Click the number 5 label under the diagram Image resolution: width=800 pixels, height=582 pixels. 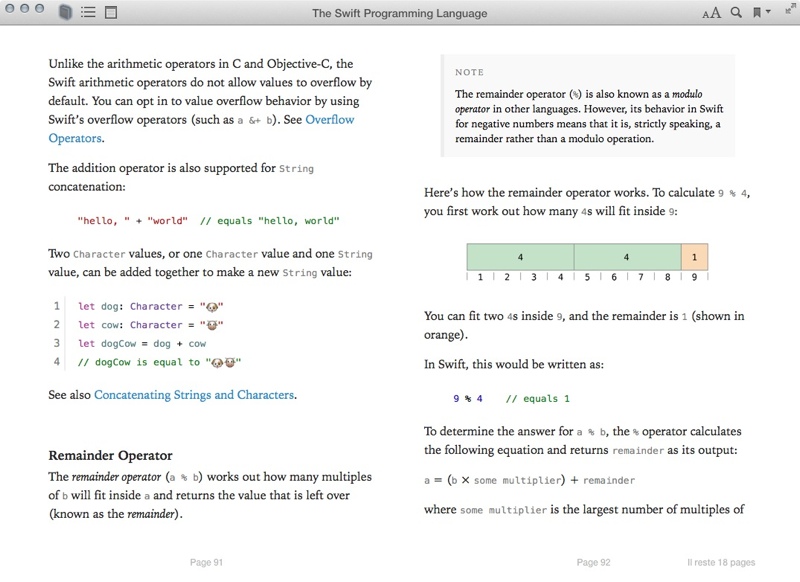coord(587,277)
